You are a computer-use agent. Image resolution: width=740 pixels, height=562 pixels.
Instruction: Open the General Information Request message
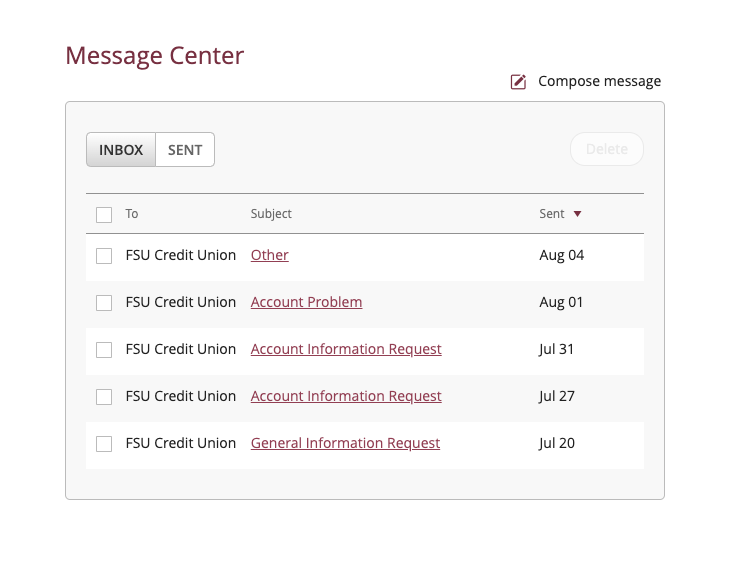pyautogui.click(x=345, y=444)
